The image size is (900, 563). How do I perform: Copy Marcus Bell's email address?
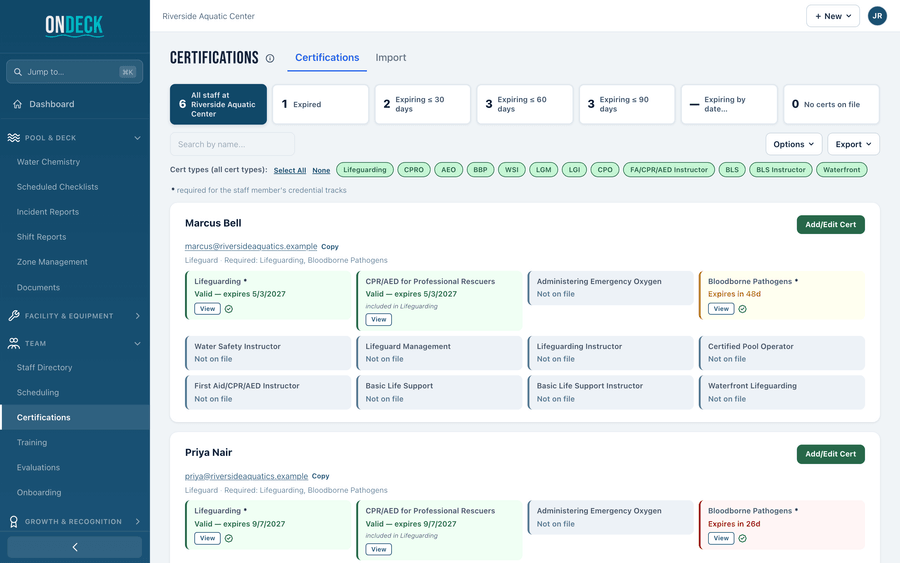click(329, 246)
